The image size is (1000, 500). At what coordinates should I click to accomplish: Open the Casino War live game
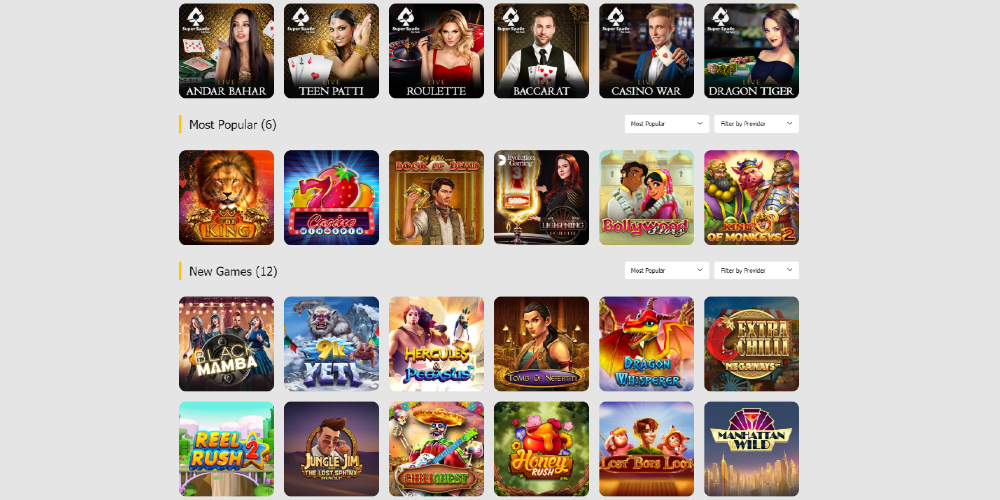(646, 51)
